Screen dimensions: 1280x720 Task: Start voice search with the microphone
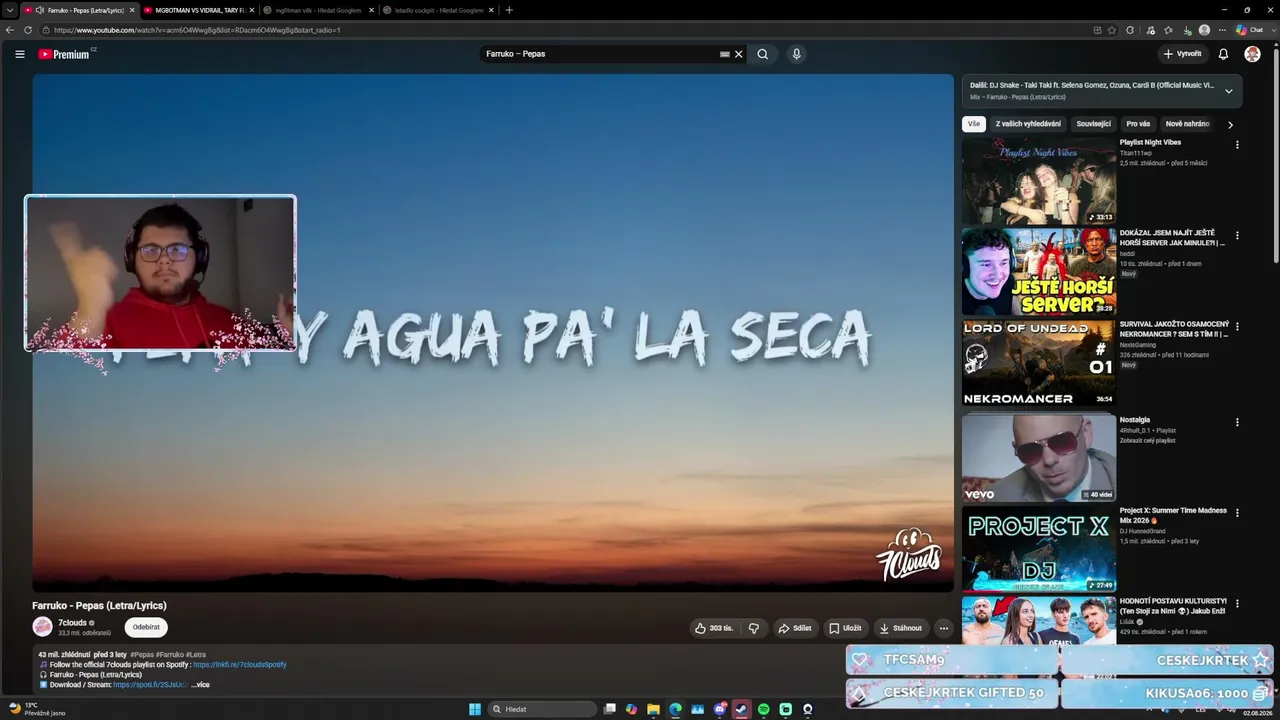796,54
